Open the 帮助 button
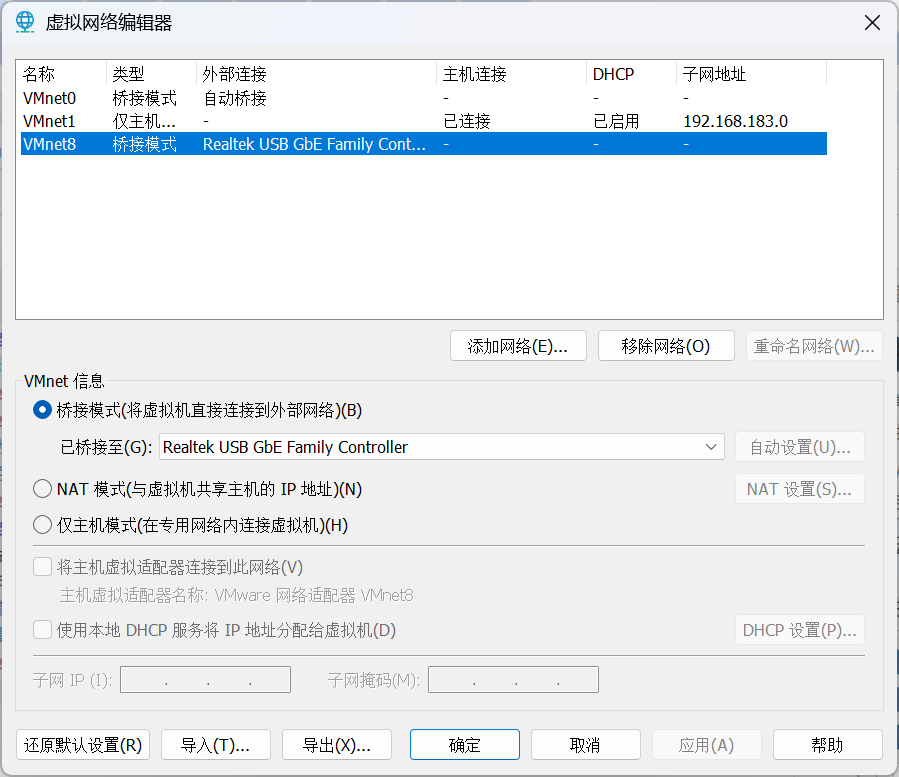899x777 pixels. 828,745
